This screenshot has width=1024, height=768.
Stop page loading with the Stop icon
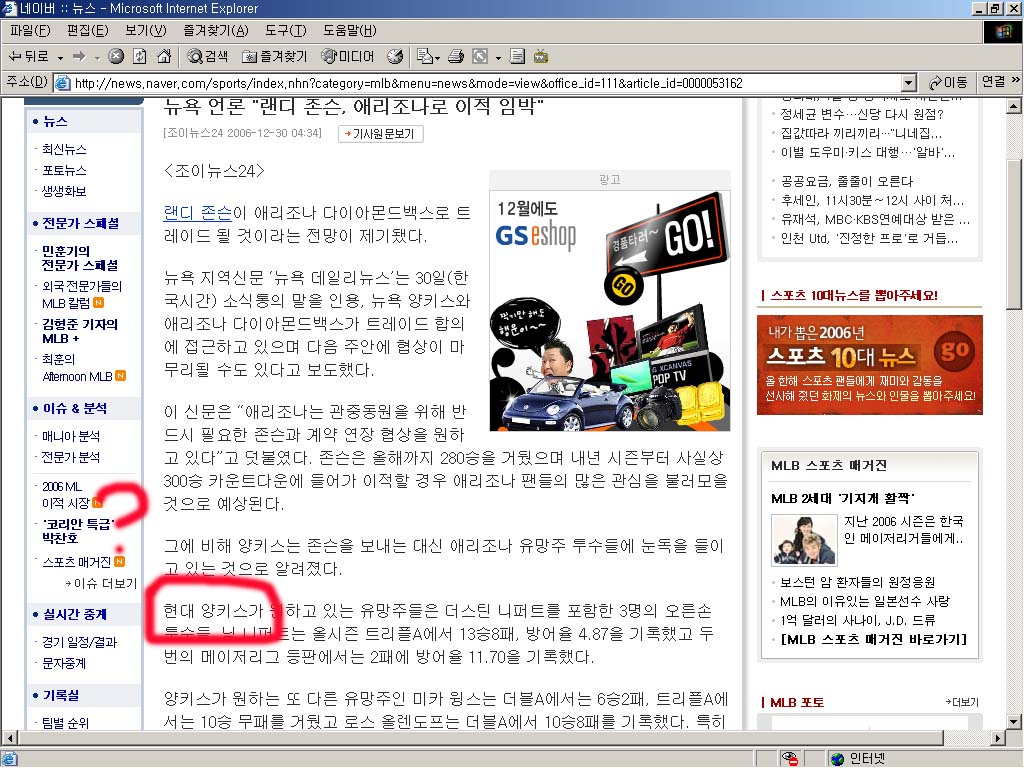tap(116, 57)
